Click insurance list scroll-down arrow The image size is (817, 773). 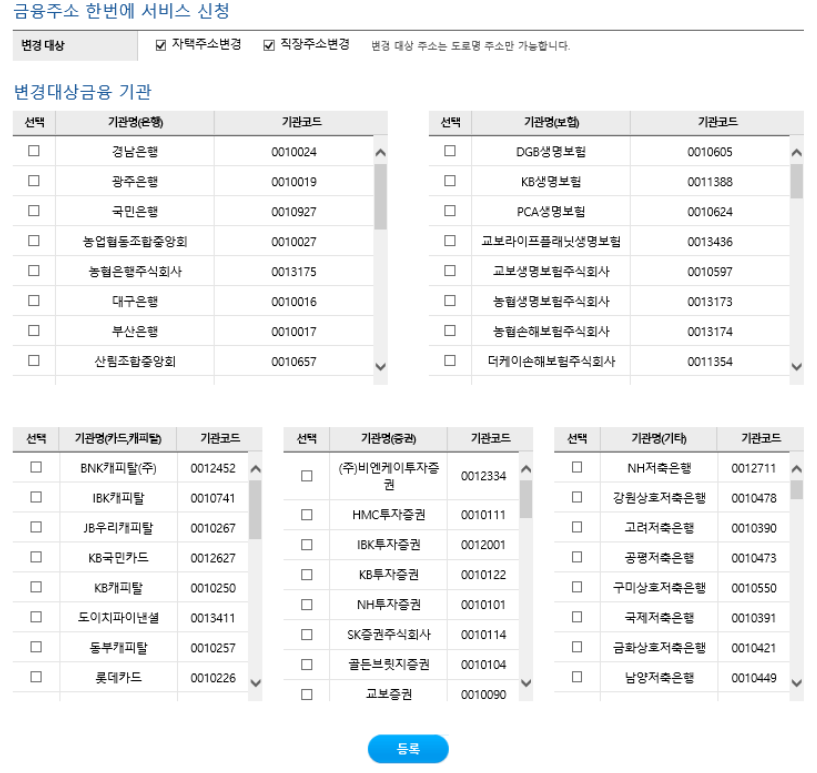click(797, 367)
